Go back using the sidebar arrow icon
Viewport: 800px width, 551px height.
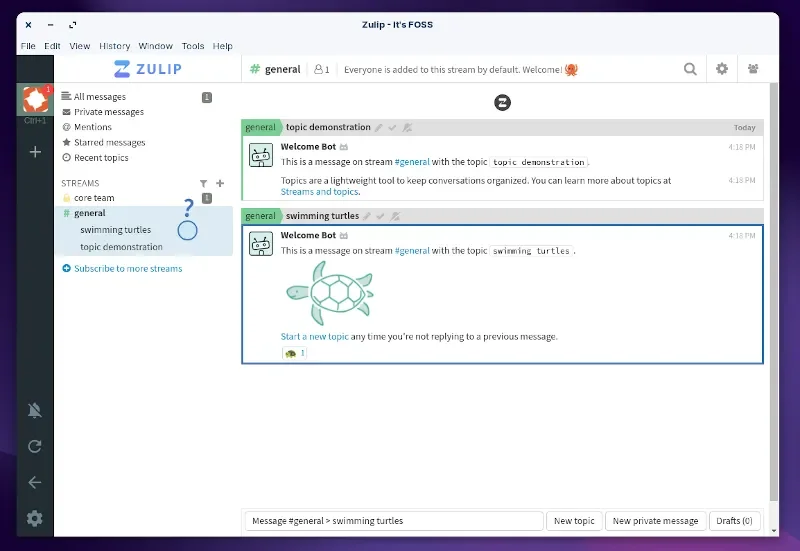(35, 482)
